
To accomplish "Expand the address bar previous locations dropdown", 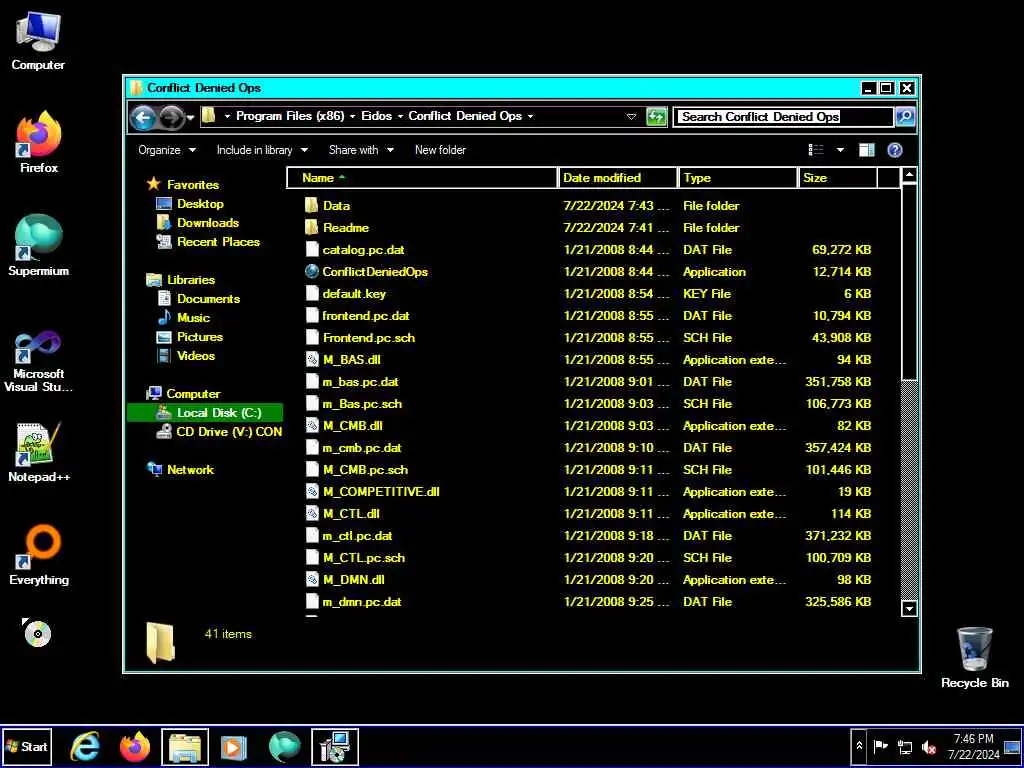I will (631, 117).
